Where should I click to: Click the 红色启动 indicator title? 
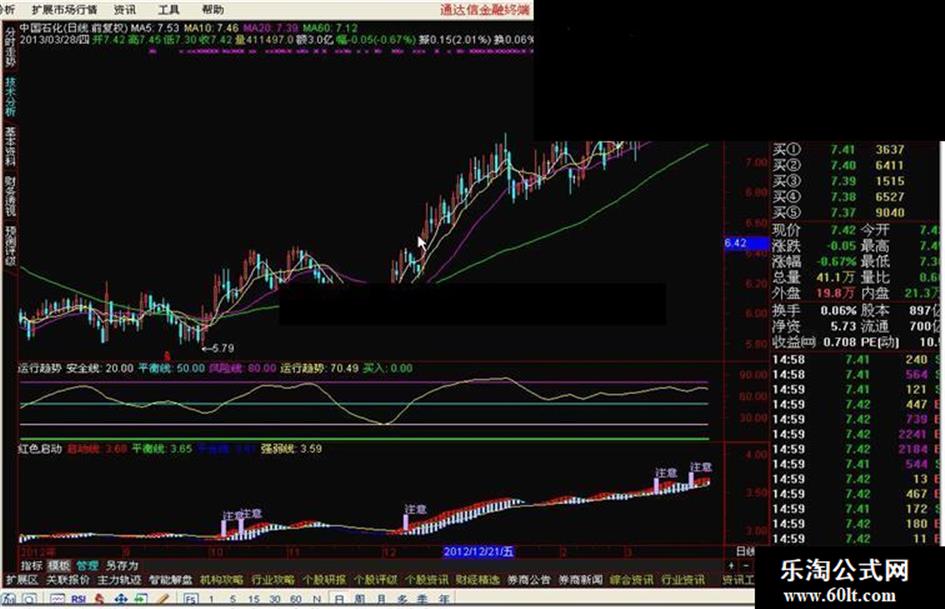(x=40, y=449)
